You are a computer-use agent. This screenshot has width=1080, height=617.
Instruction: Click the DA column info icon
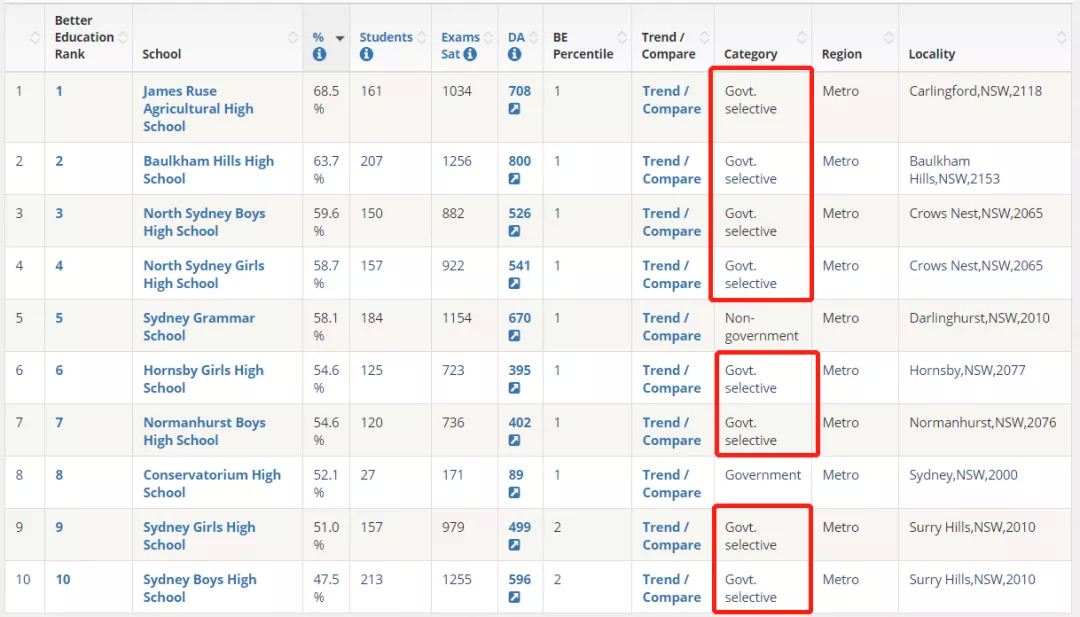click(x=514, y=55)
